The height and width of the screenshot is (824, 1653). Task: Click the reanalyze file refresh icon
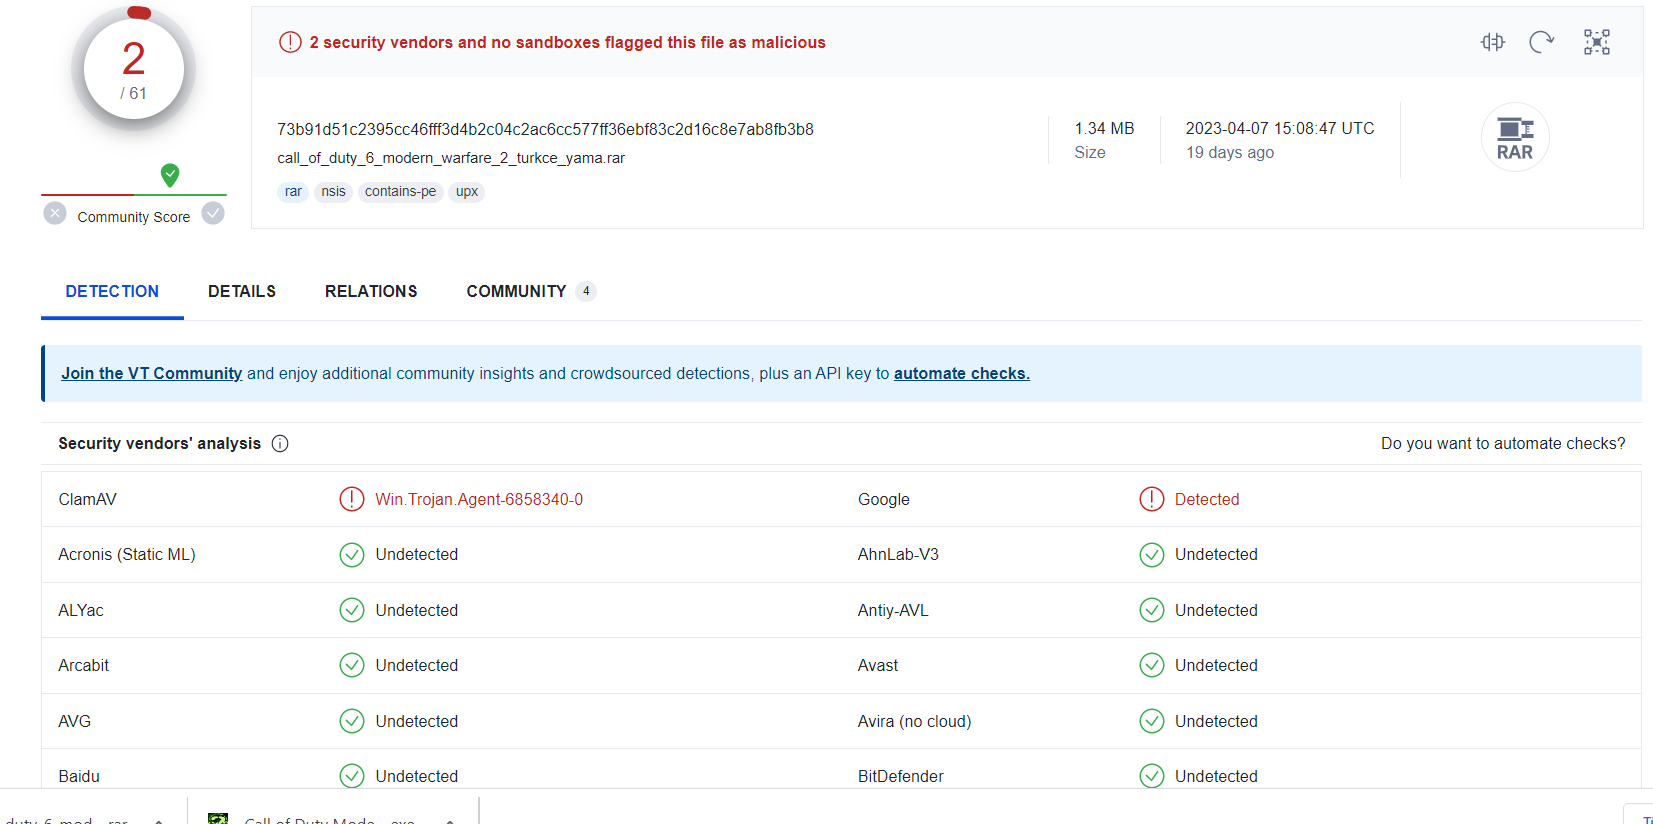[1541, 42]
